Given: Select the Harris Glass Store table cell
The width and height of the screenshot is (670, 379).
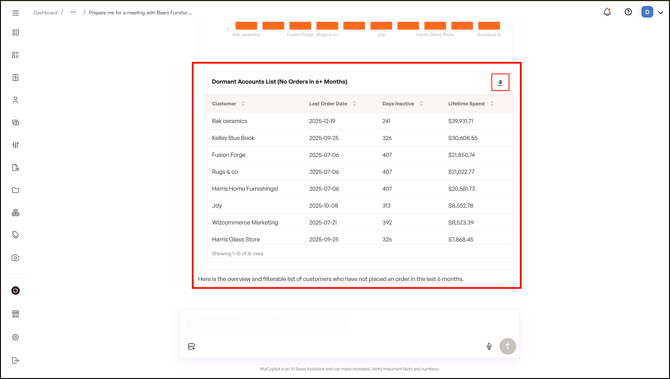Looking at the screenshot, I should pyautogui.click(x=236, y=239).
